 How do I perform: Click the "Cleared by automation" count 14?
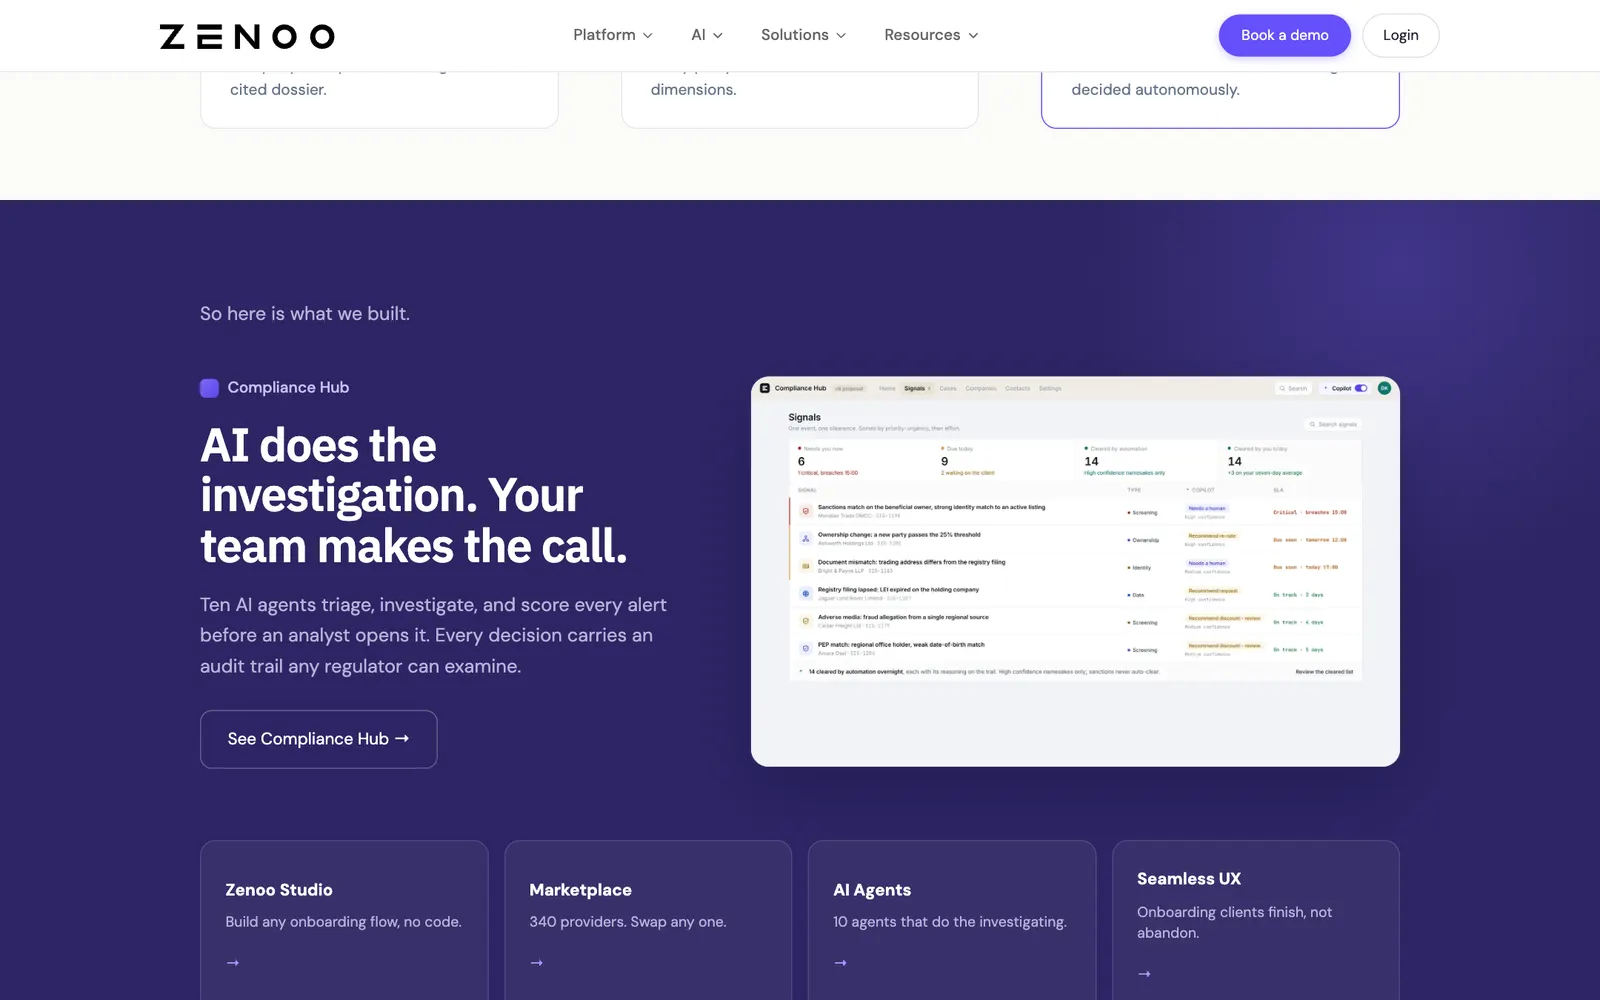[1091, 461]
